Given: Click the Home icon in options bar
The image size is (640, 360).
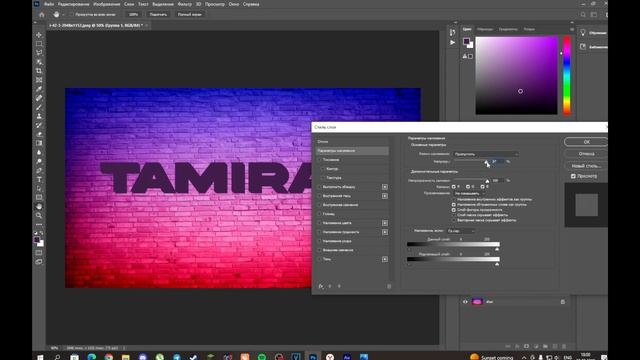Looking at the screenshot, I should pyautogui.click(x=42, y=15).
